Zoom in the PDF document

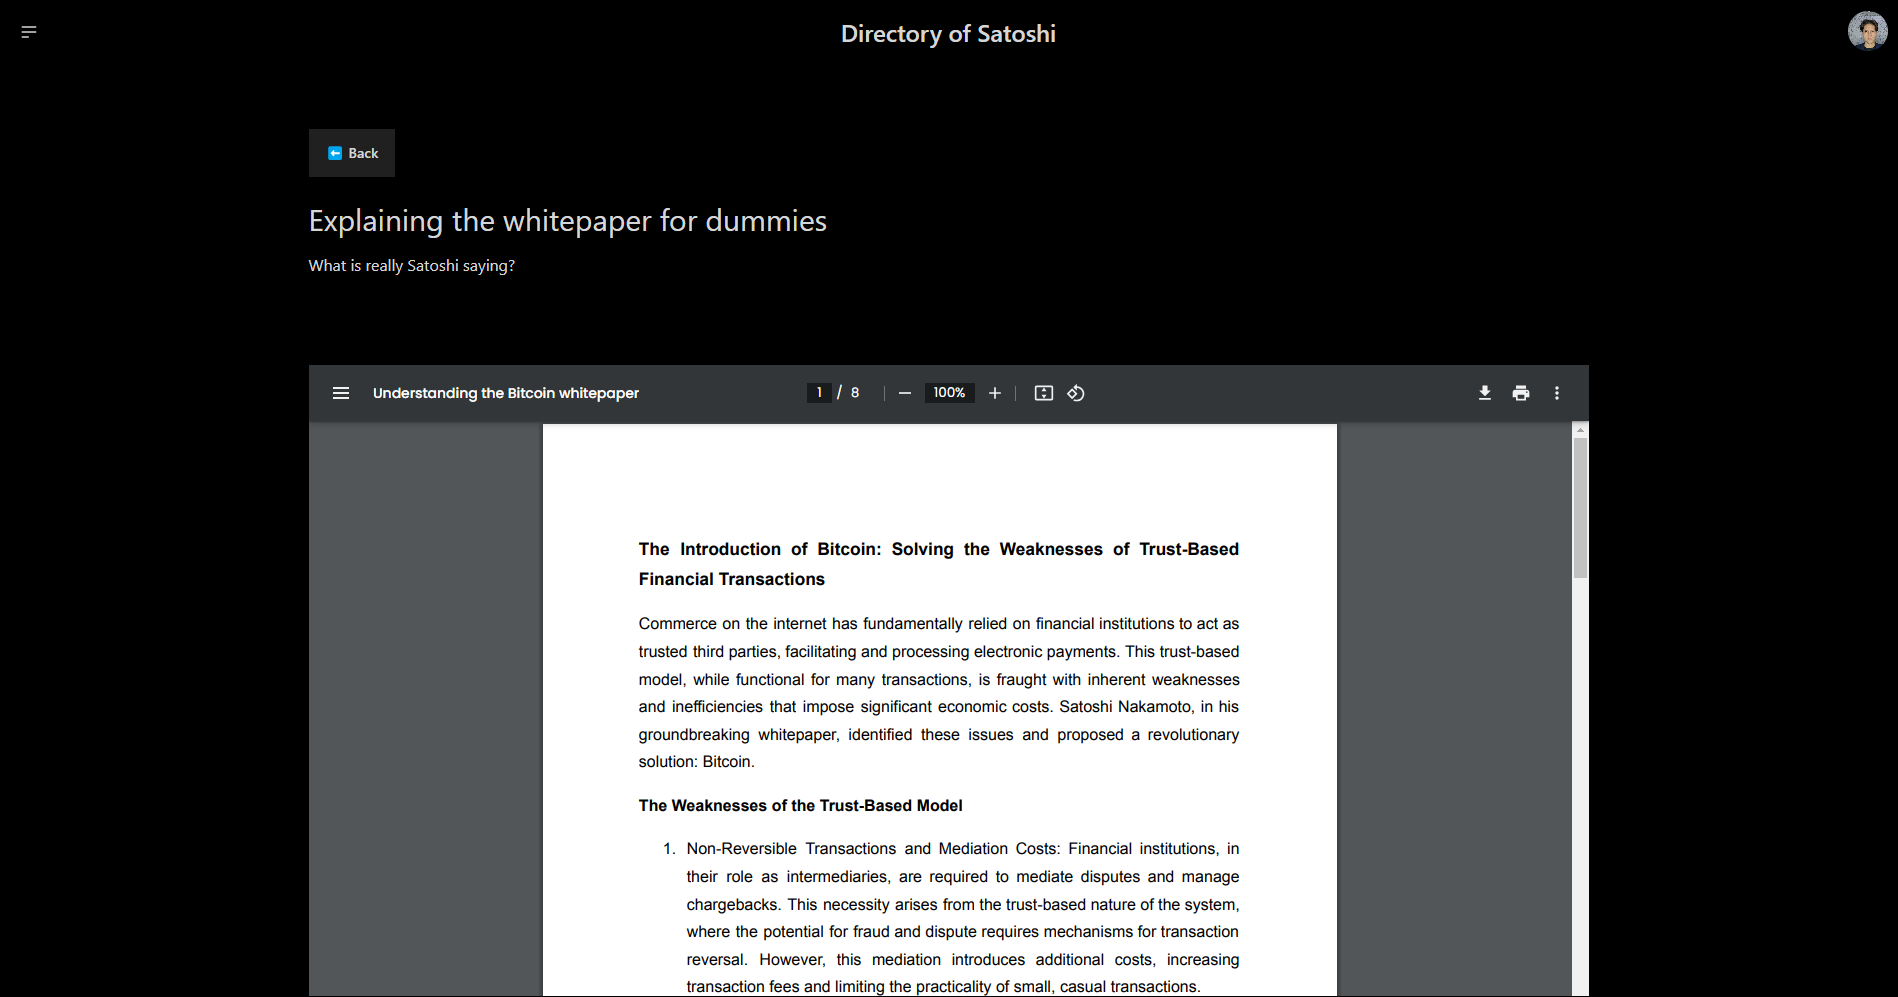point(995,393)
